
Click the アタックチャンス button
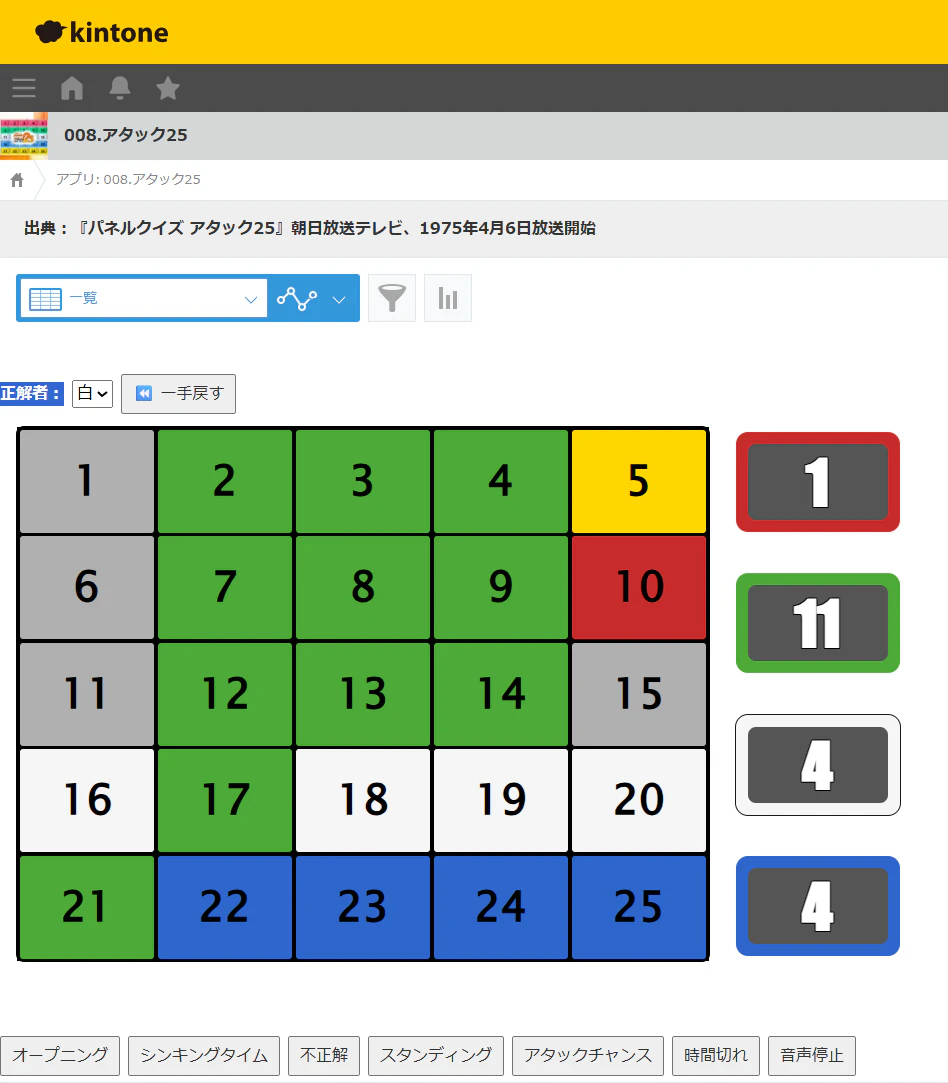click(x=588, y=1055)
